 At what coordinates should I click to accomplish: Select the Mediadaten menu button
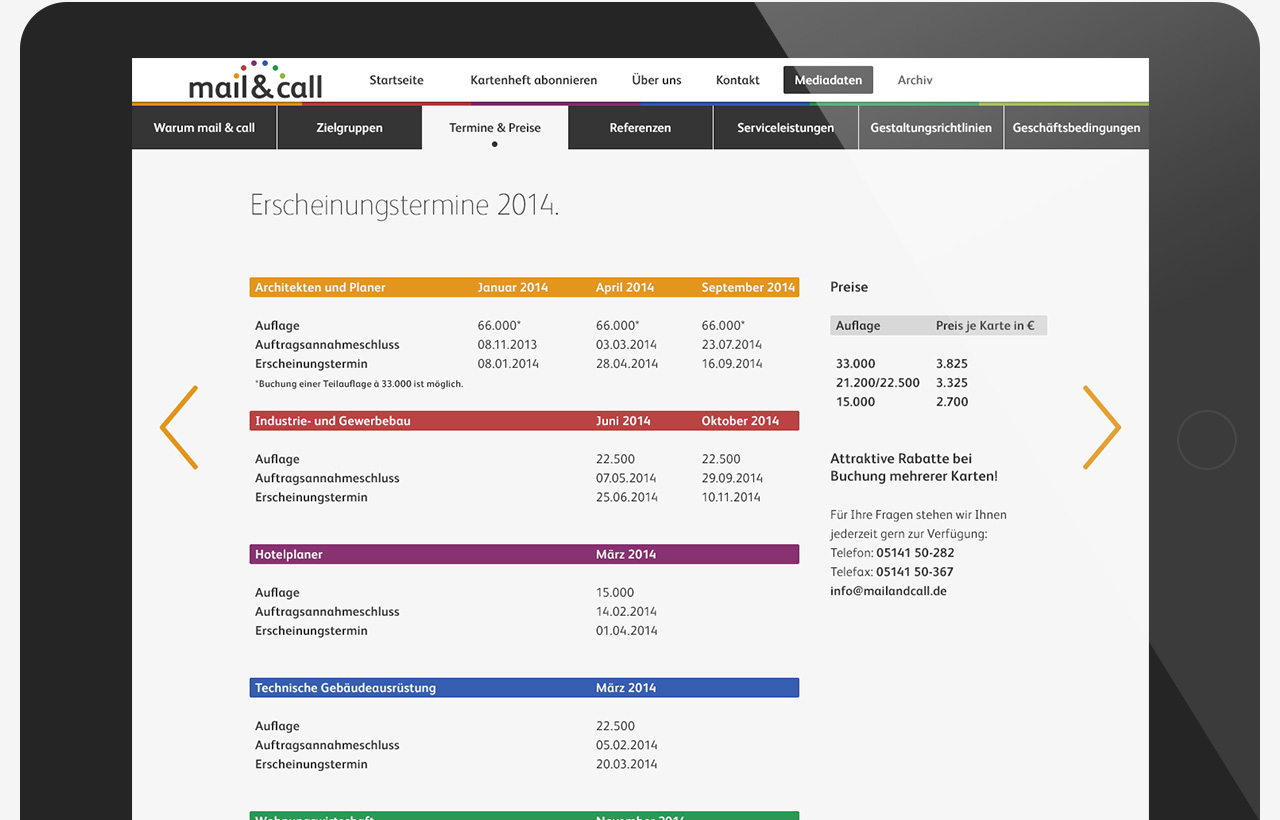[x=828, y=80]
